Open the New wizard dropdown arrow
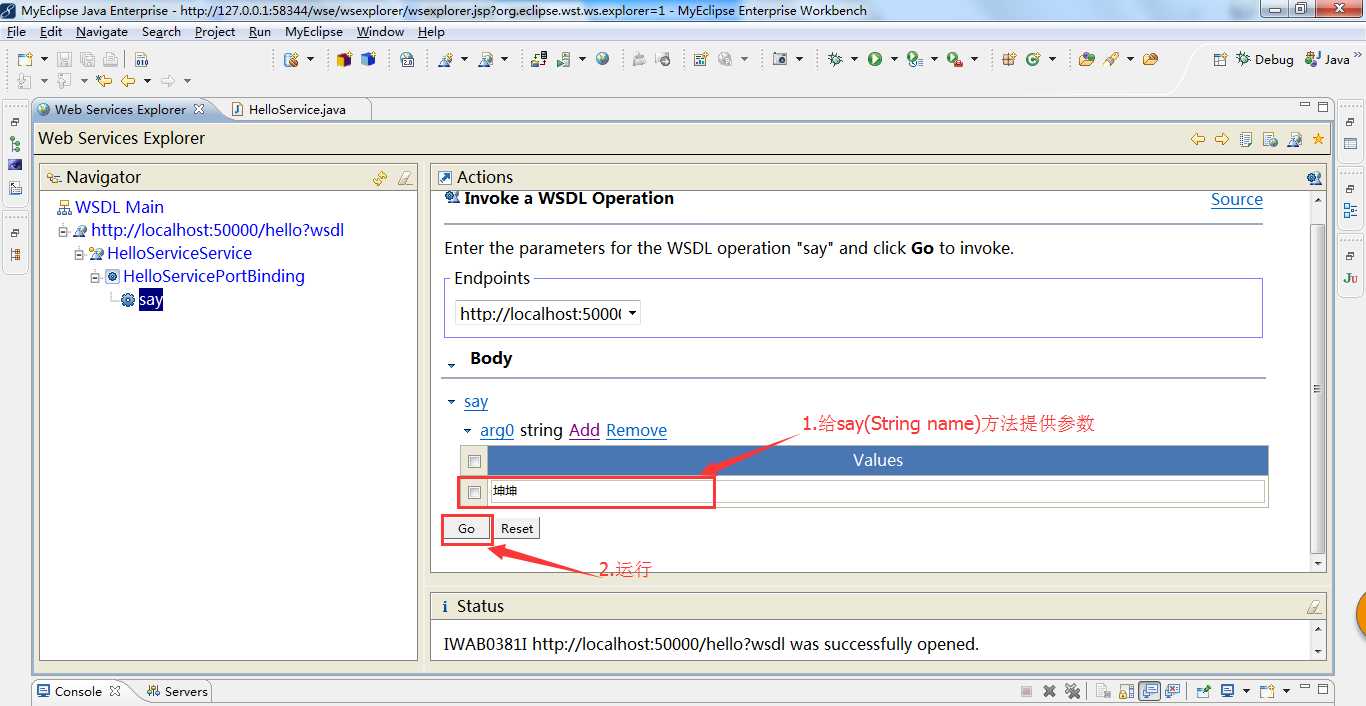This screenshot has height=706, width=1366. coord(44,60)
